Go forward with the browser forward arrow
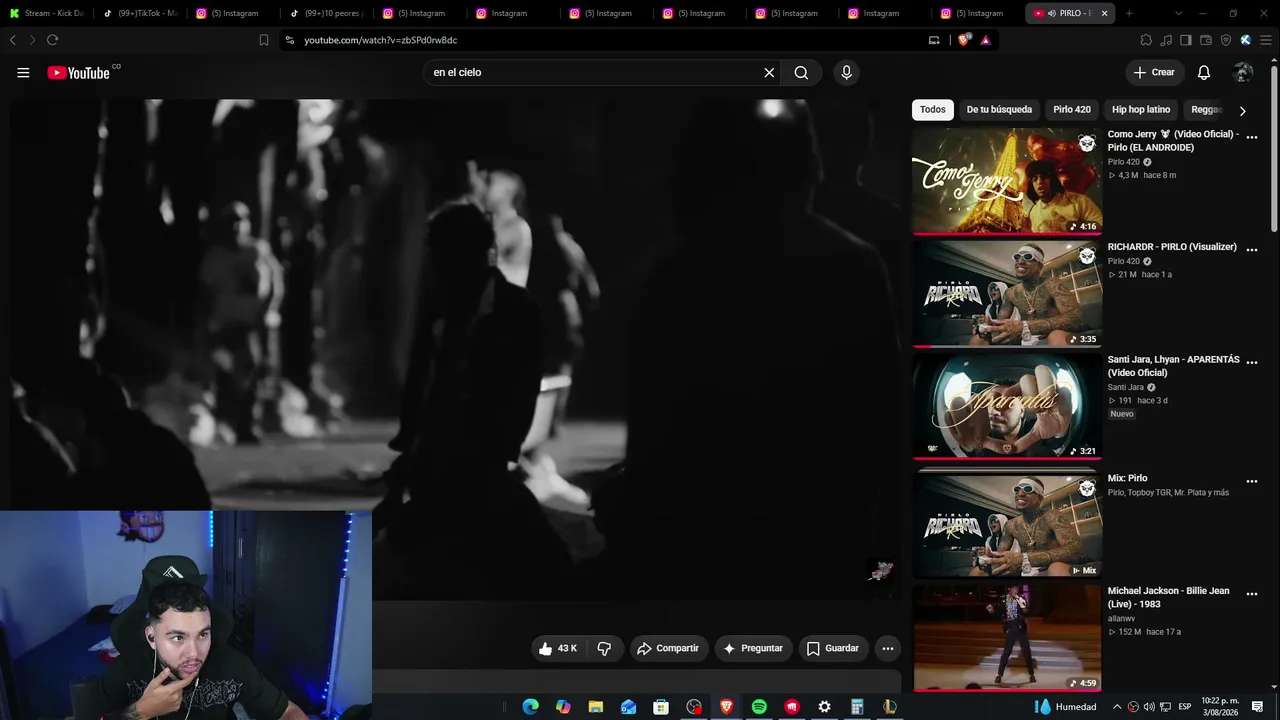This screenshot has height=720, width=1280. click(32, 40)
